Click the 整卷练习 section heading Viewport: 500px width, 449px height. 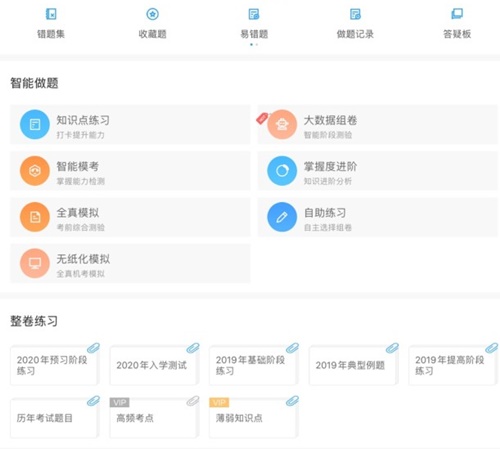[34, 321]
